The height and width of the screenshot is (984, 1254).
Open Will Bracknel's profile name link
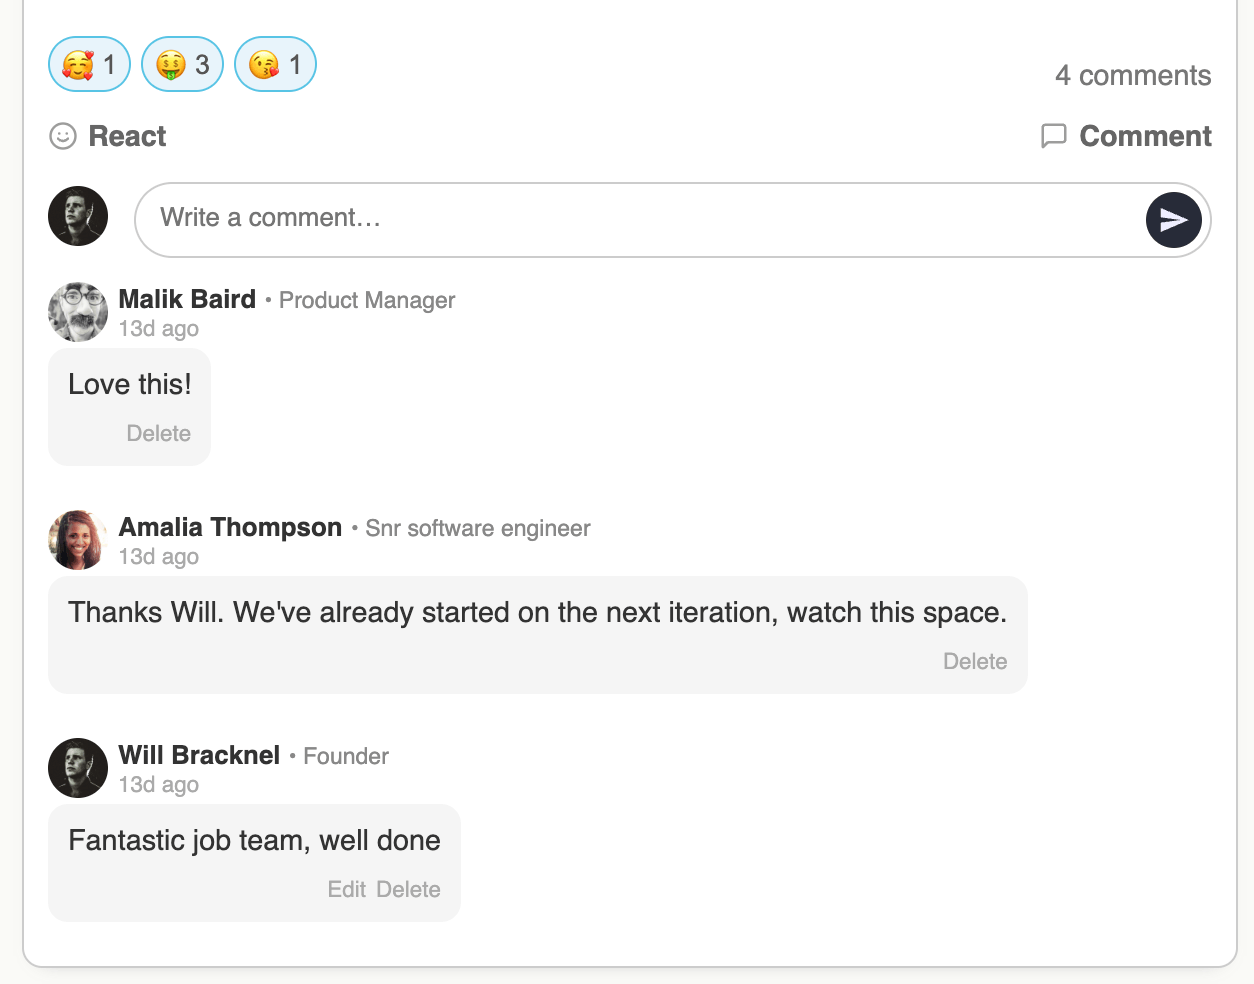coord(199,755)
